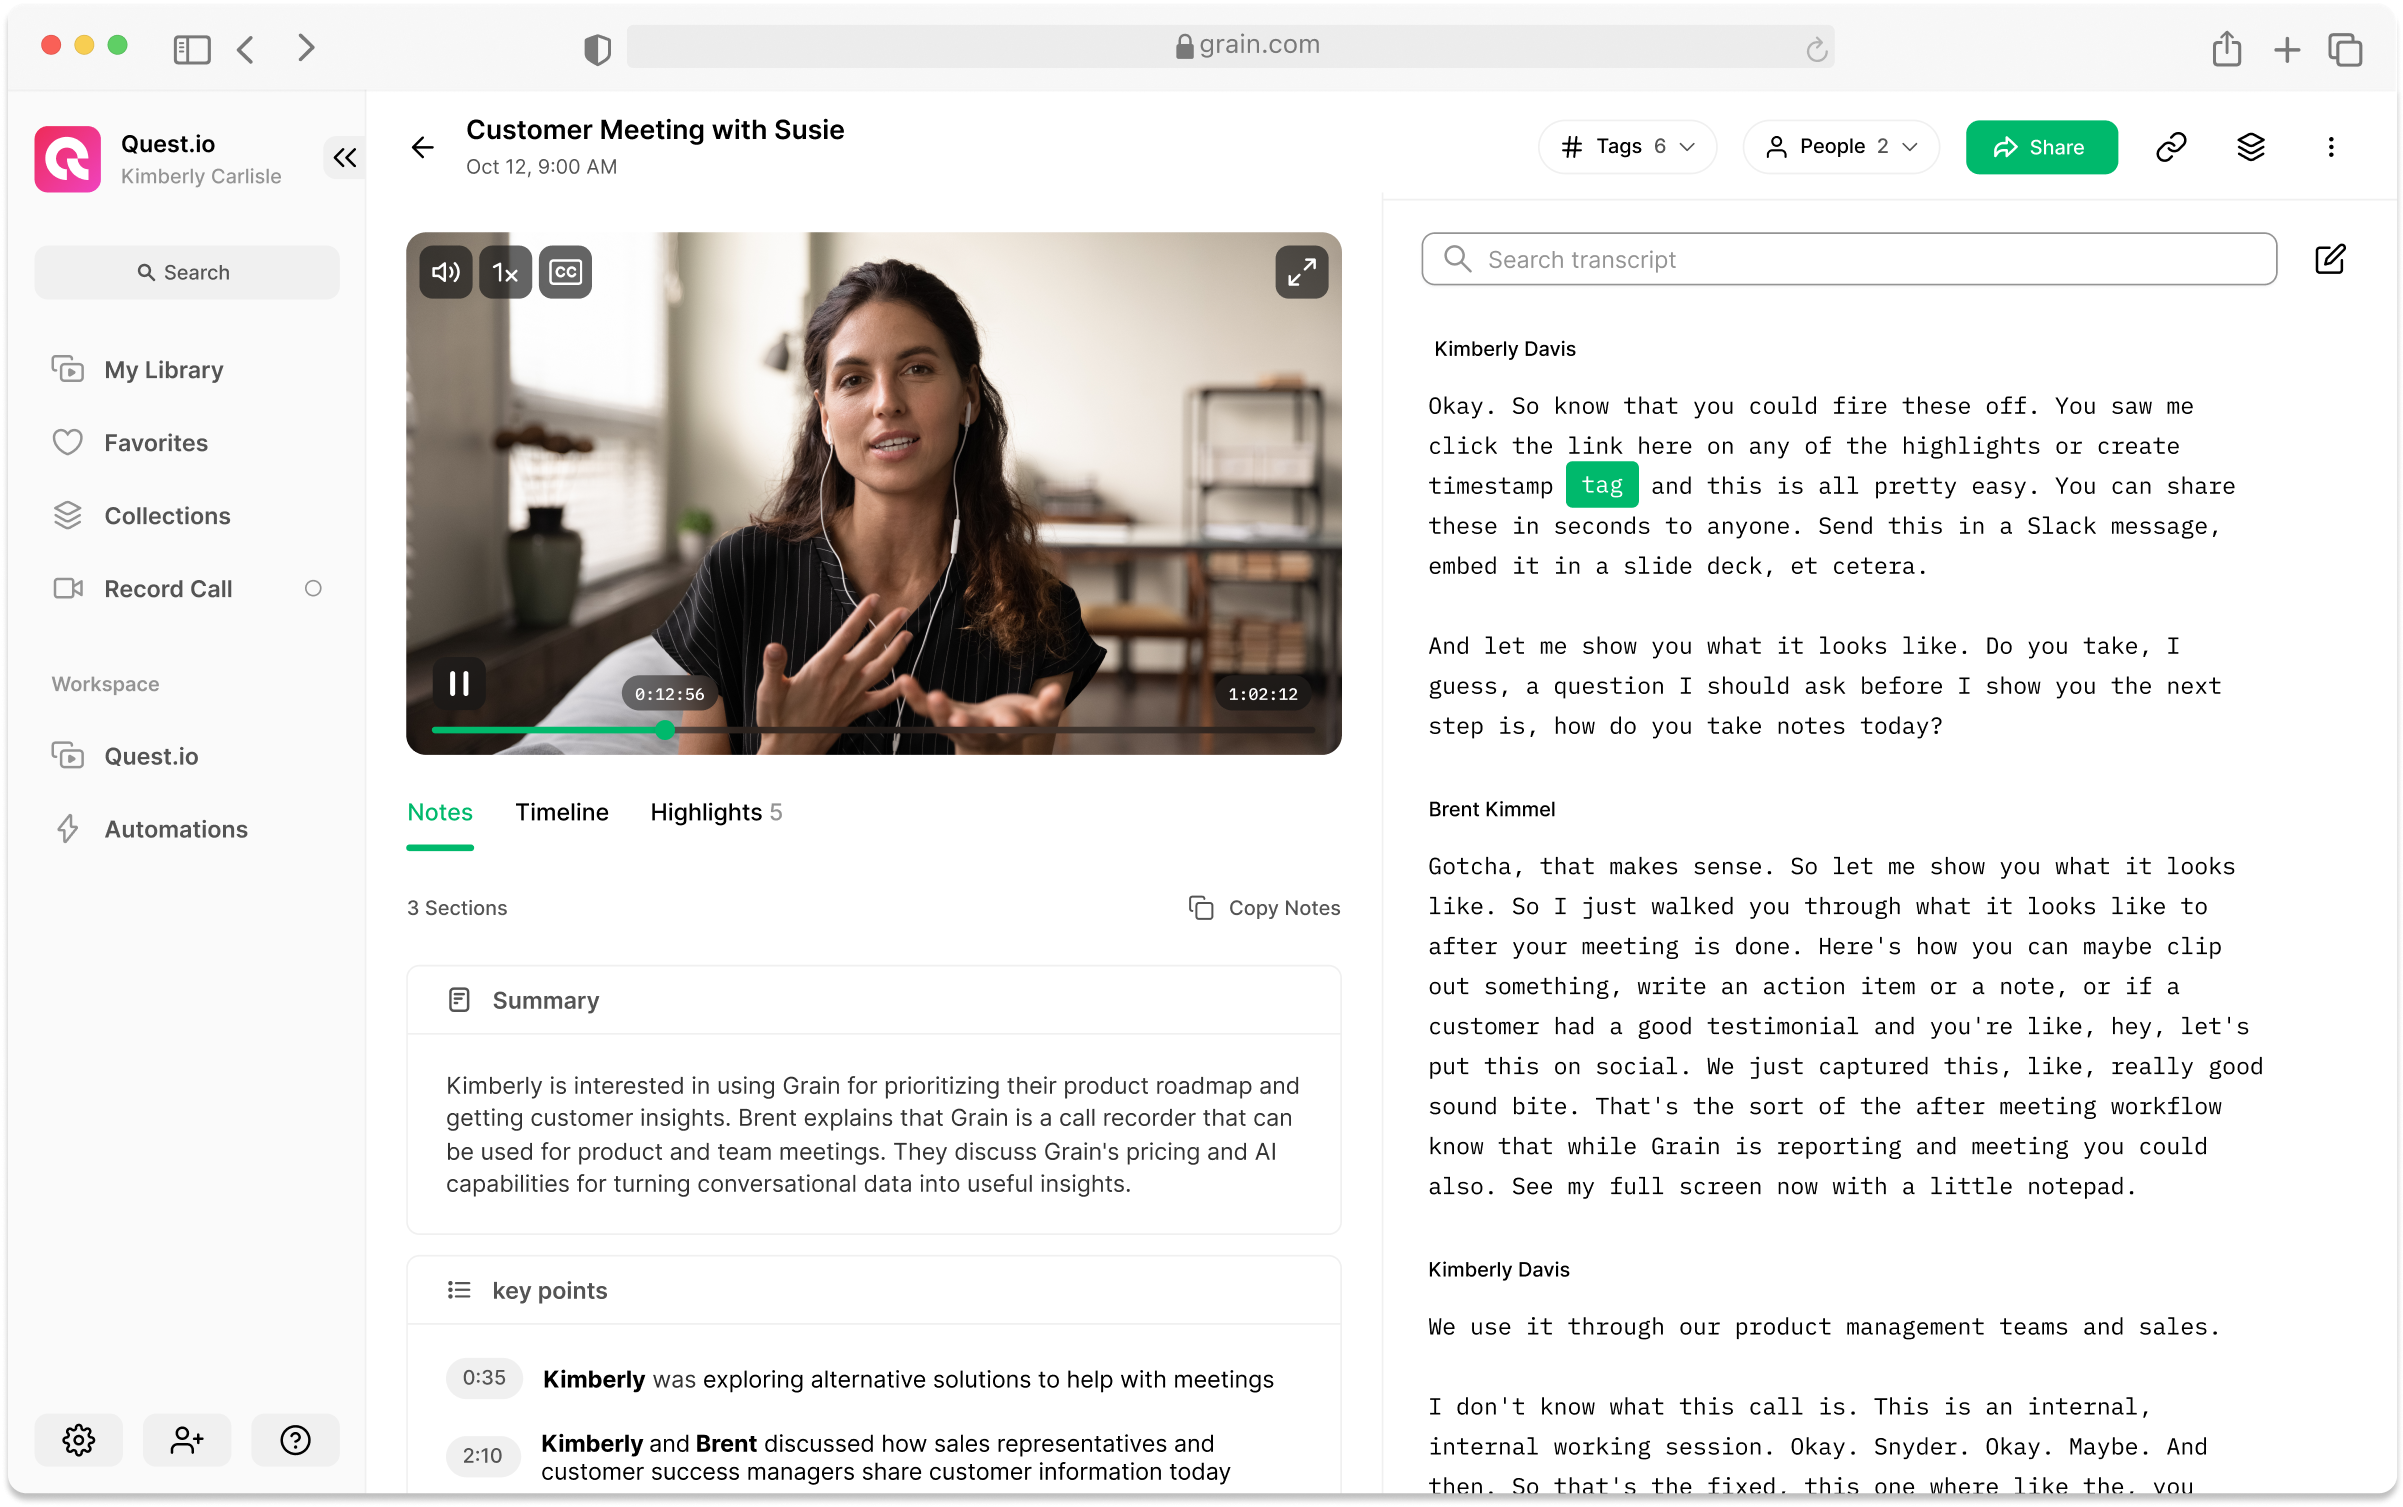Click the green Share button

(2041, 147)
